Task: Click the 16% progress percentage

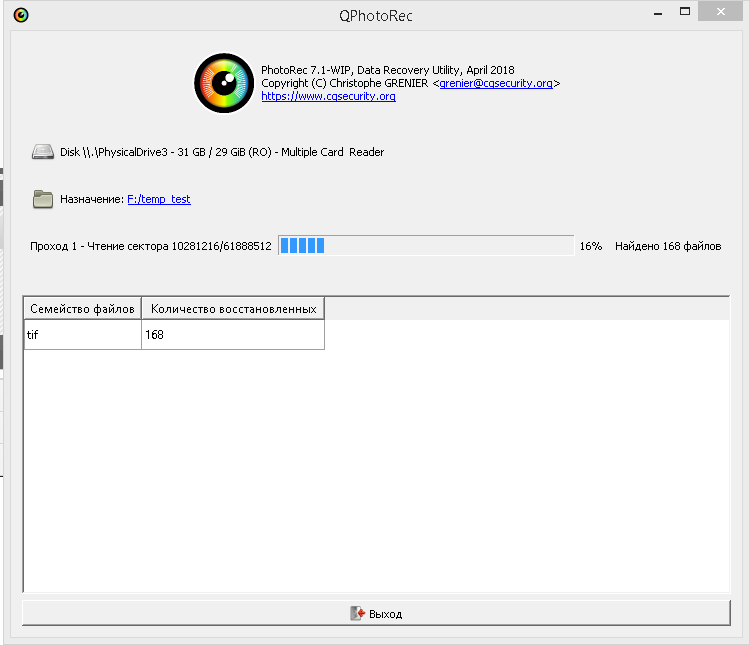Action: [x=591, y=246]
